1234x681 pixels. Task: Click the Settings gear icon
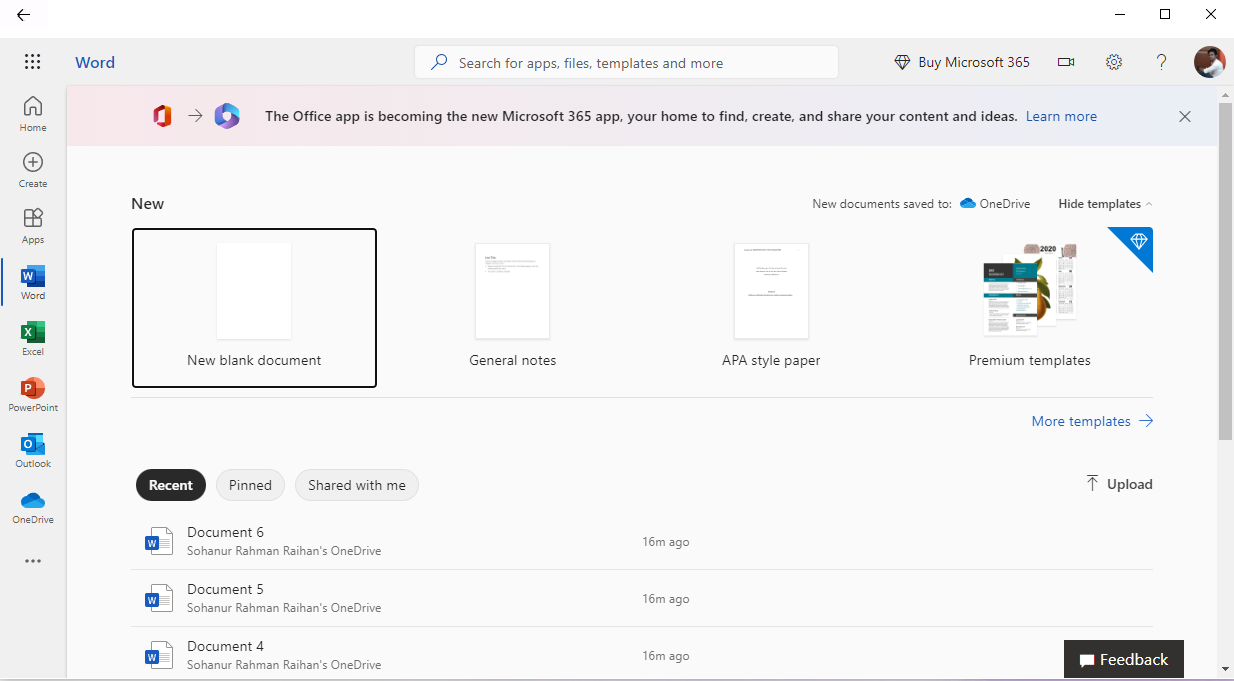tap(1114, 62)
